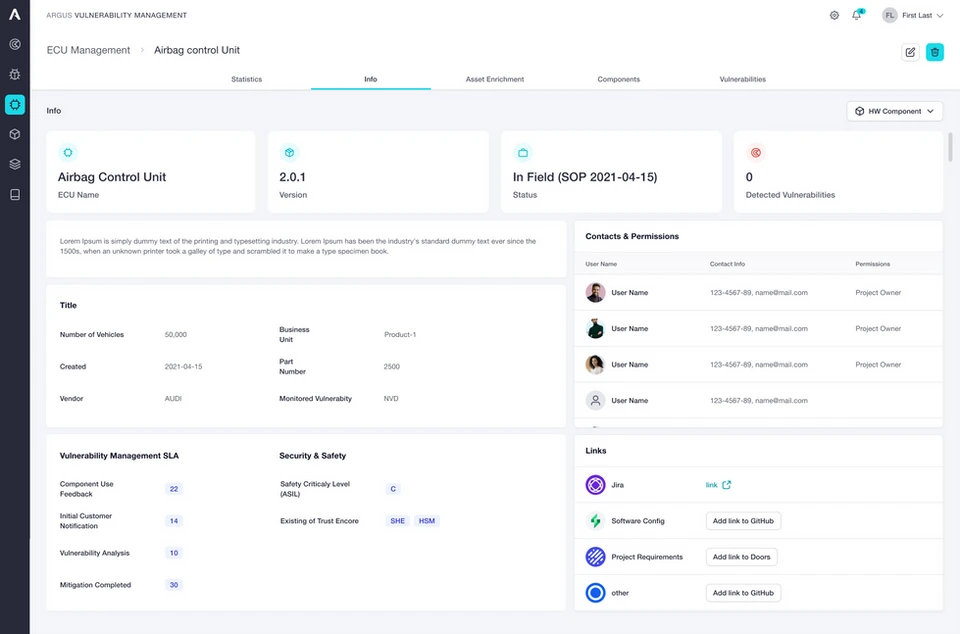Viewport: 960px width, 634px height.
Task: Click the SHE trust encore tag
Action: (x=397, y=521)
